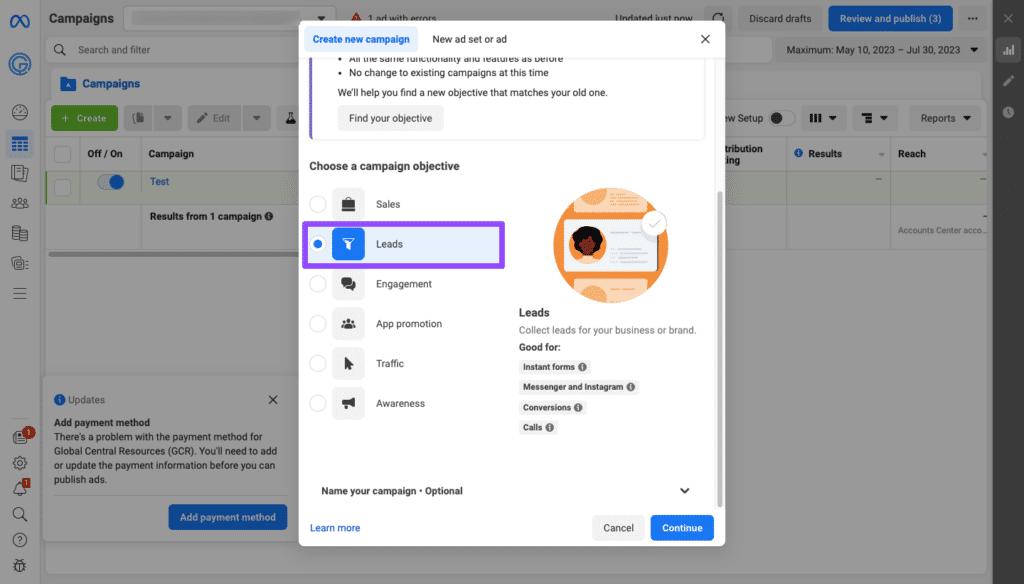
Task: Select the Awareness objective radio button
Action: [x=318, y=403]
